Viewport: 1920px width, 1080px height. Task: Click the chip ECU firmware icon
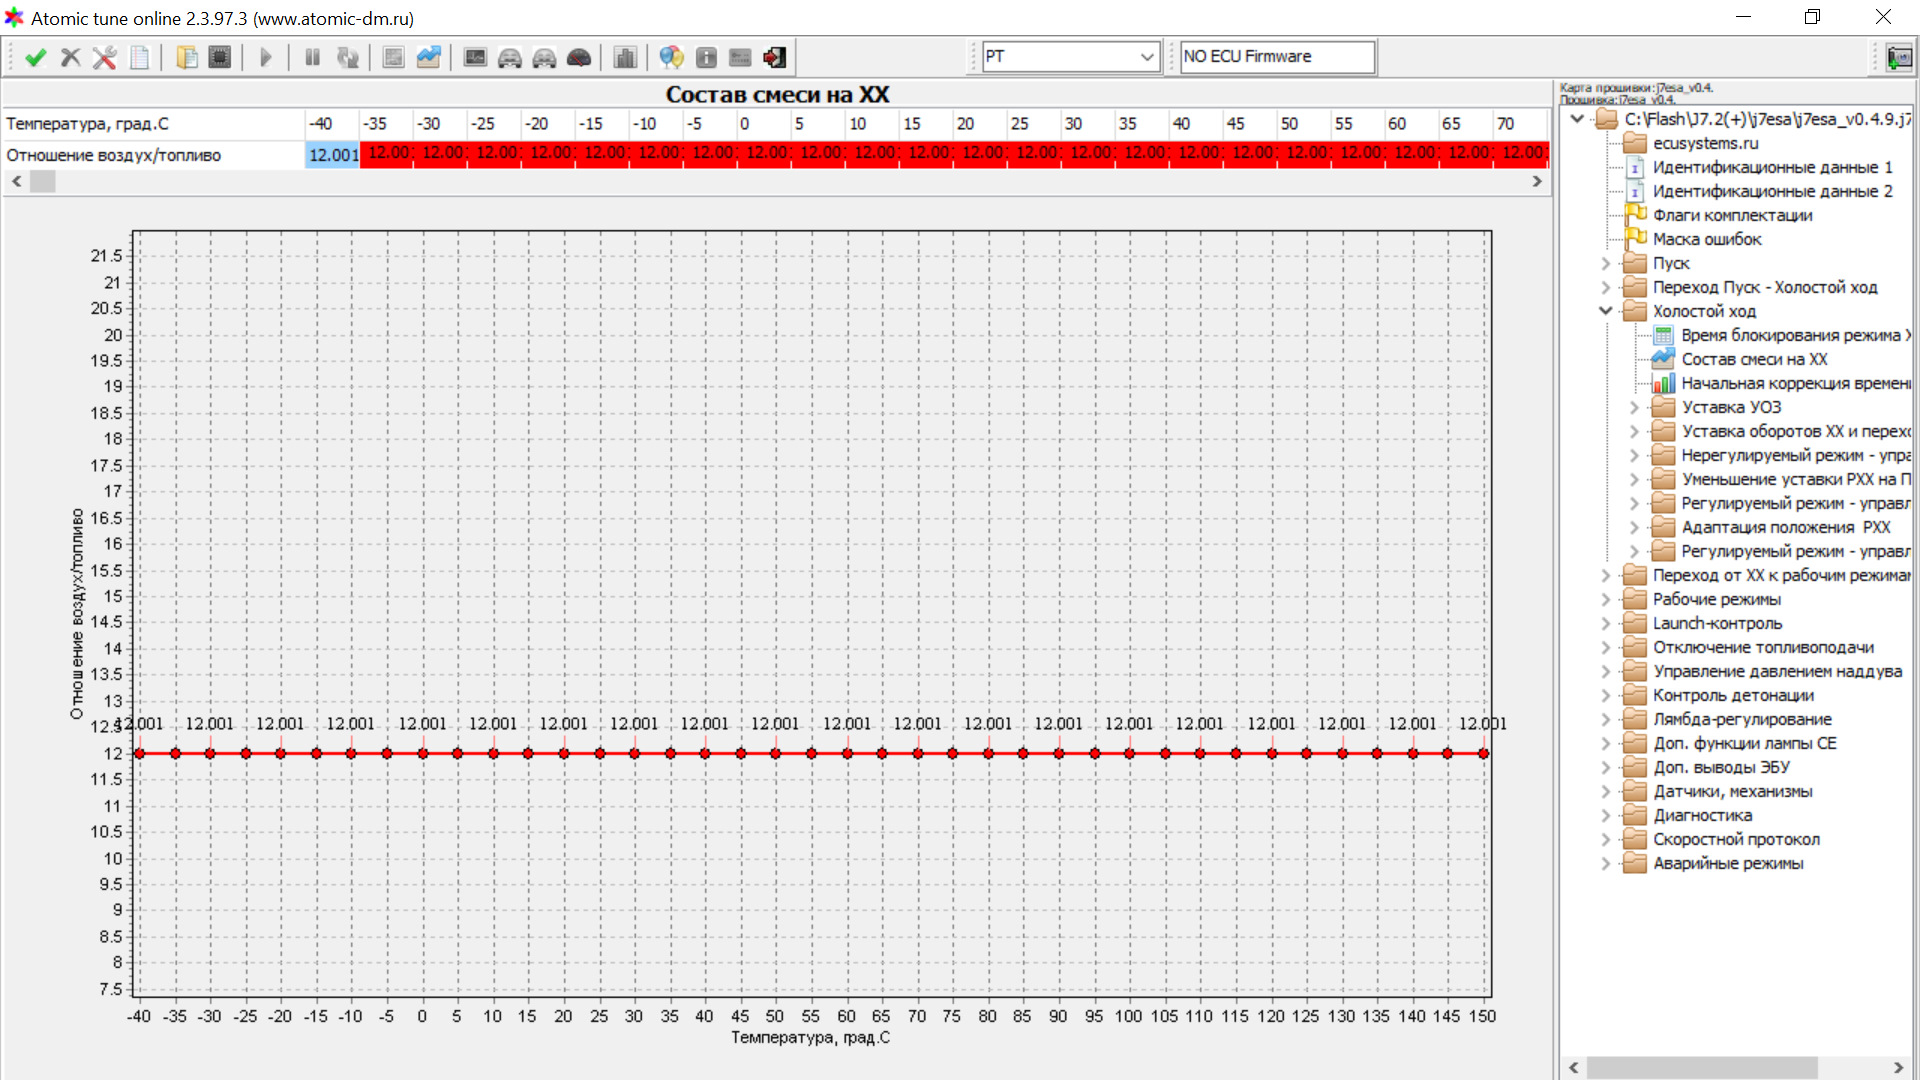[220, 57]
